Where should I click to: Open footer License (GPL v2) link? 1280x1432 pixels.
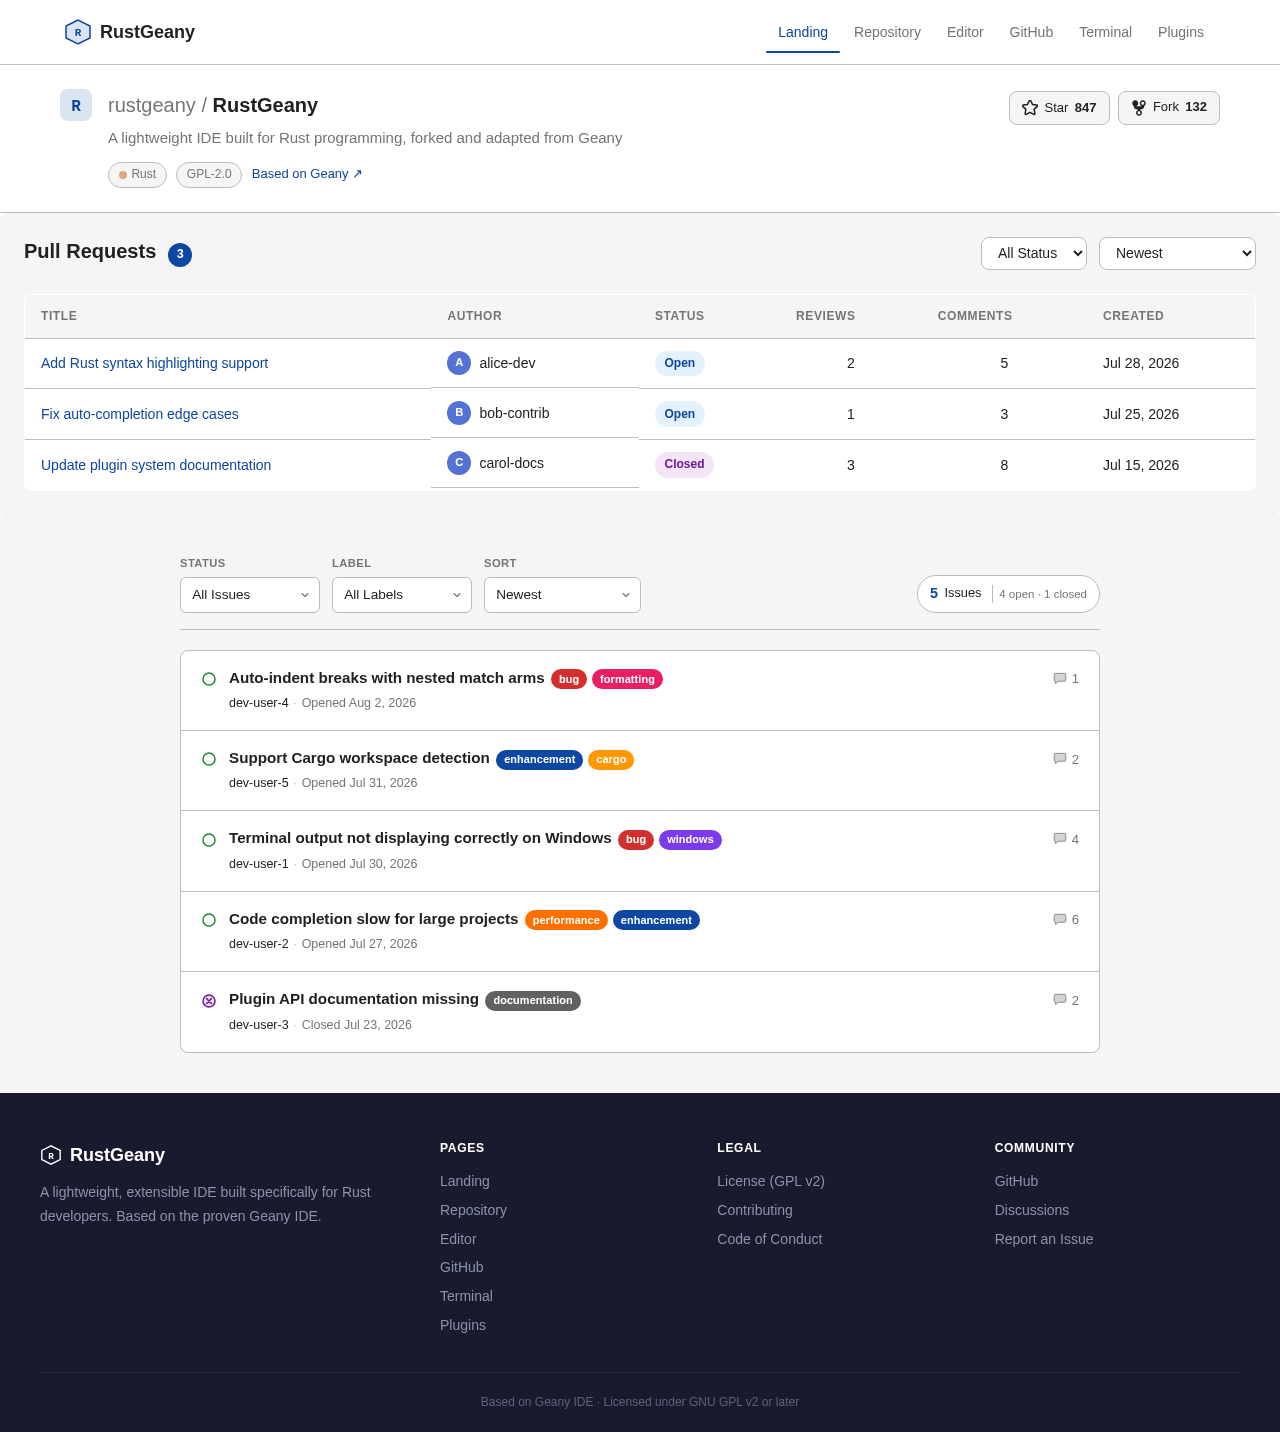[x=771, y=1181]
